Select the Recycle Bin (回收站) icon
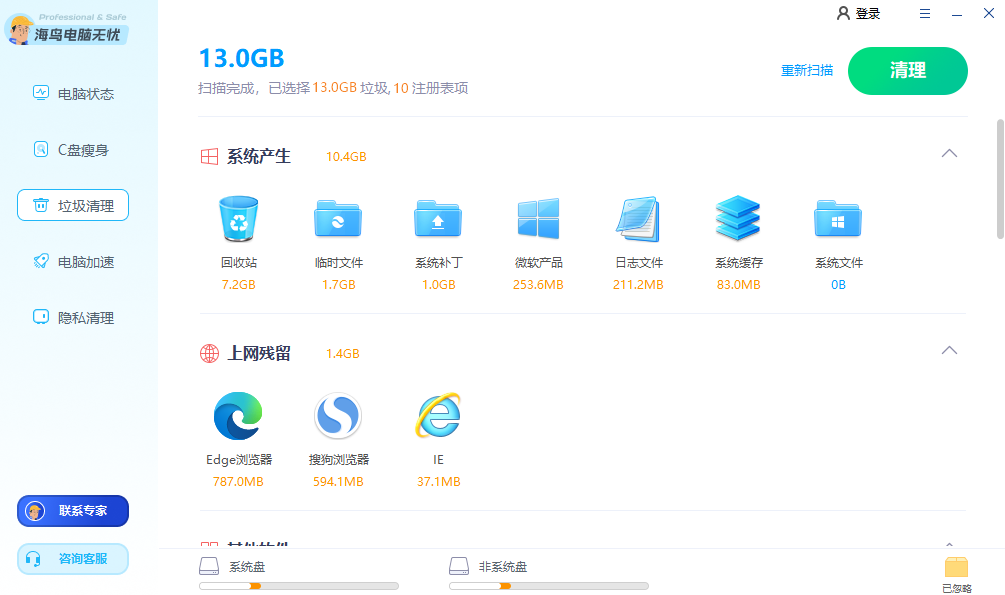The width and height of the screenshot is (1005, 595). click(238, 220)
